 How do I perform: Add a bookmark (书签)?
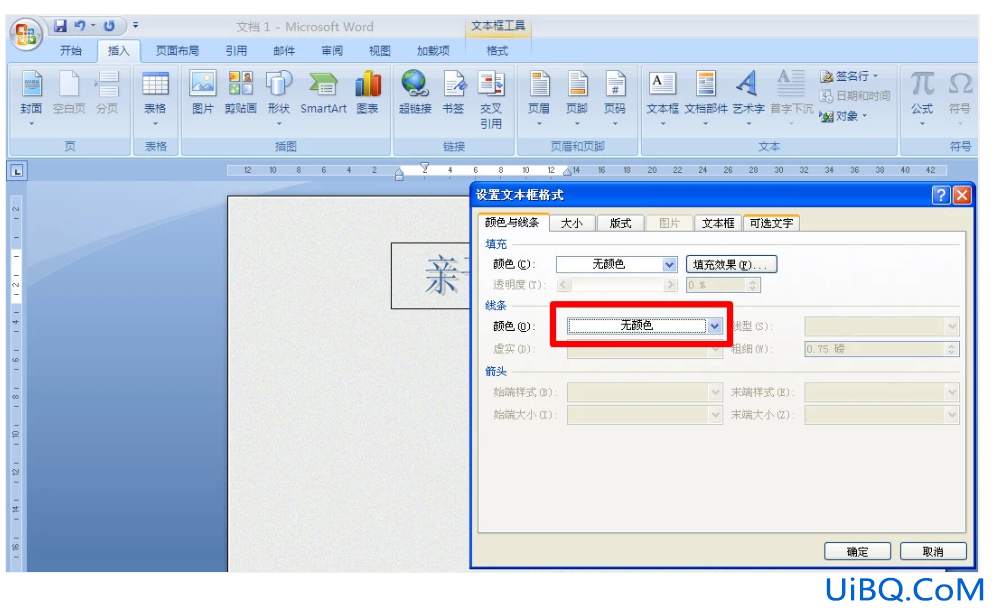(453, 94)
